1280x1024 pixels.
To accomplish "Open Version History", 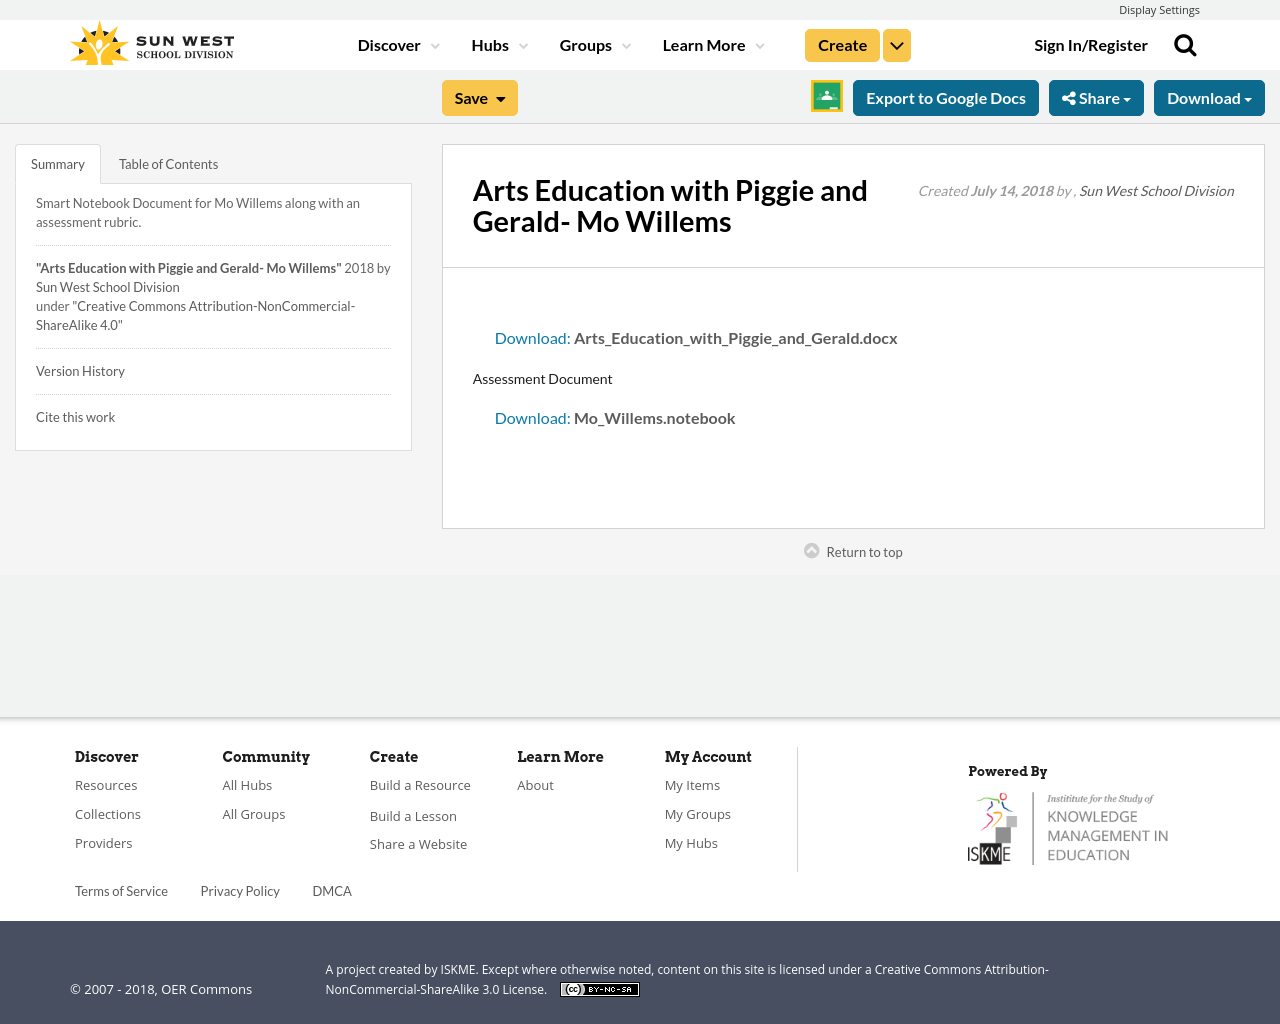I will point(80,370).
